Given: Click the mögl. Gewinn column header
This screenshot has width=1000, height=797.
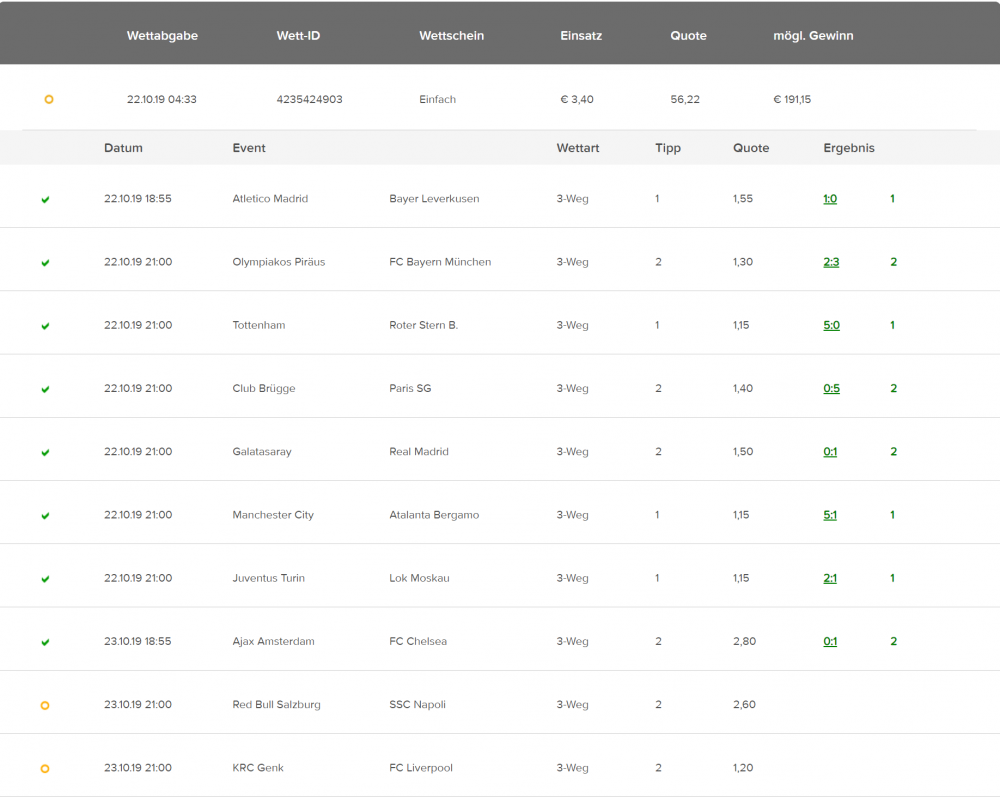Looking at the screenshot, I should pos(813,36).
